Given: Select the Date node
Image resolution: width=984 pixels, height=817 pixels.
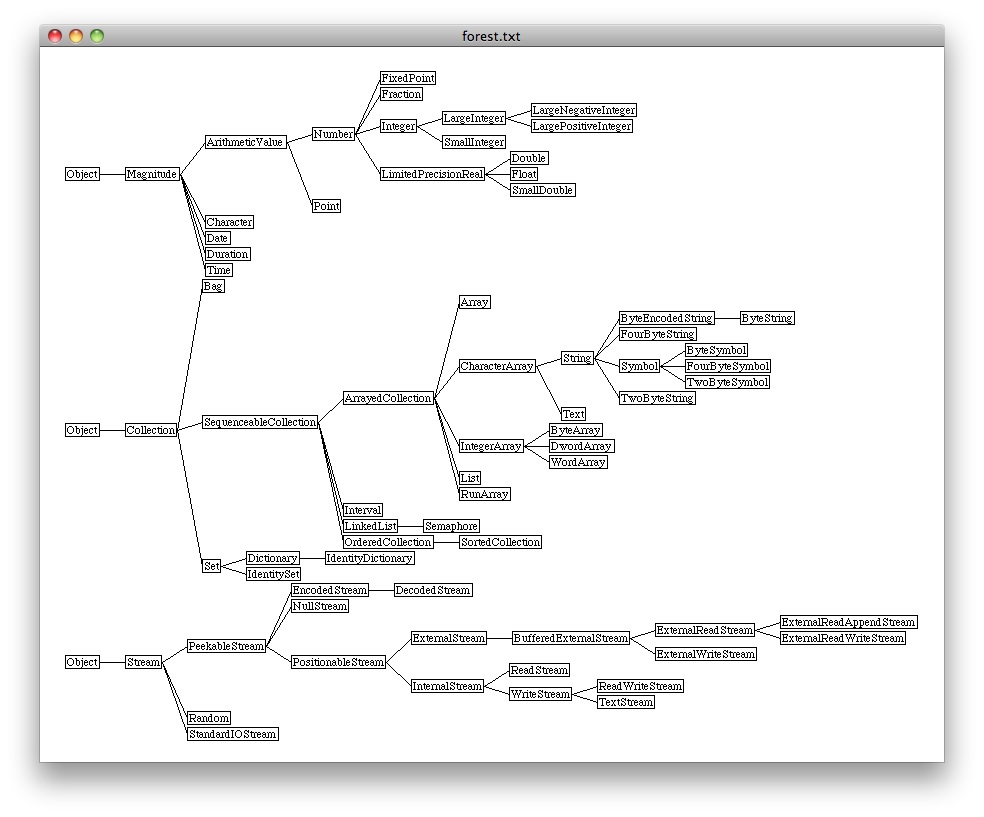Looking at the screenshot, I should 218,238.
